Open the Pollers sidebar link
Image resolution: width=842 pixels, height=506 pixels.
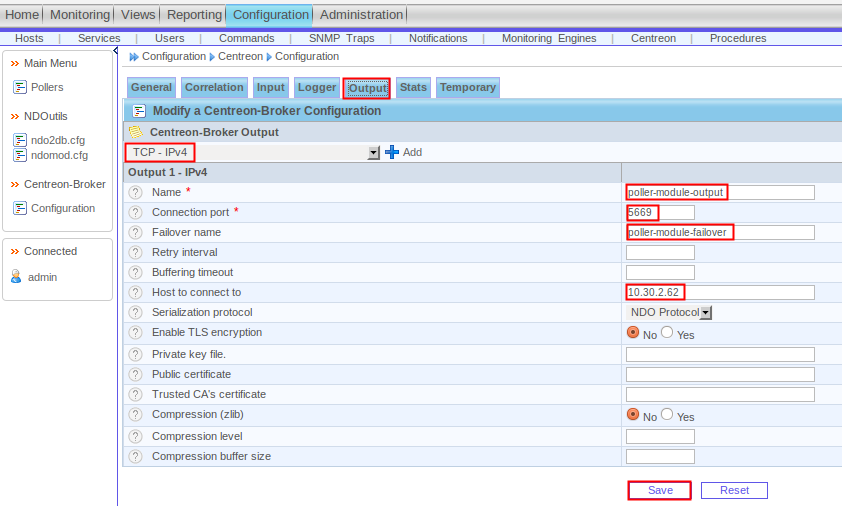47,87
